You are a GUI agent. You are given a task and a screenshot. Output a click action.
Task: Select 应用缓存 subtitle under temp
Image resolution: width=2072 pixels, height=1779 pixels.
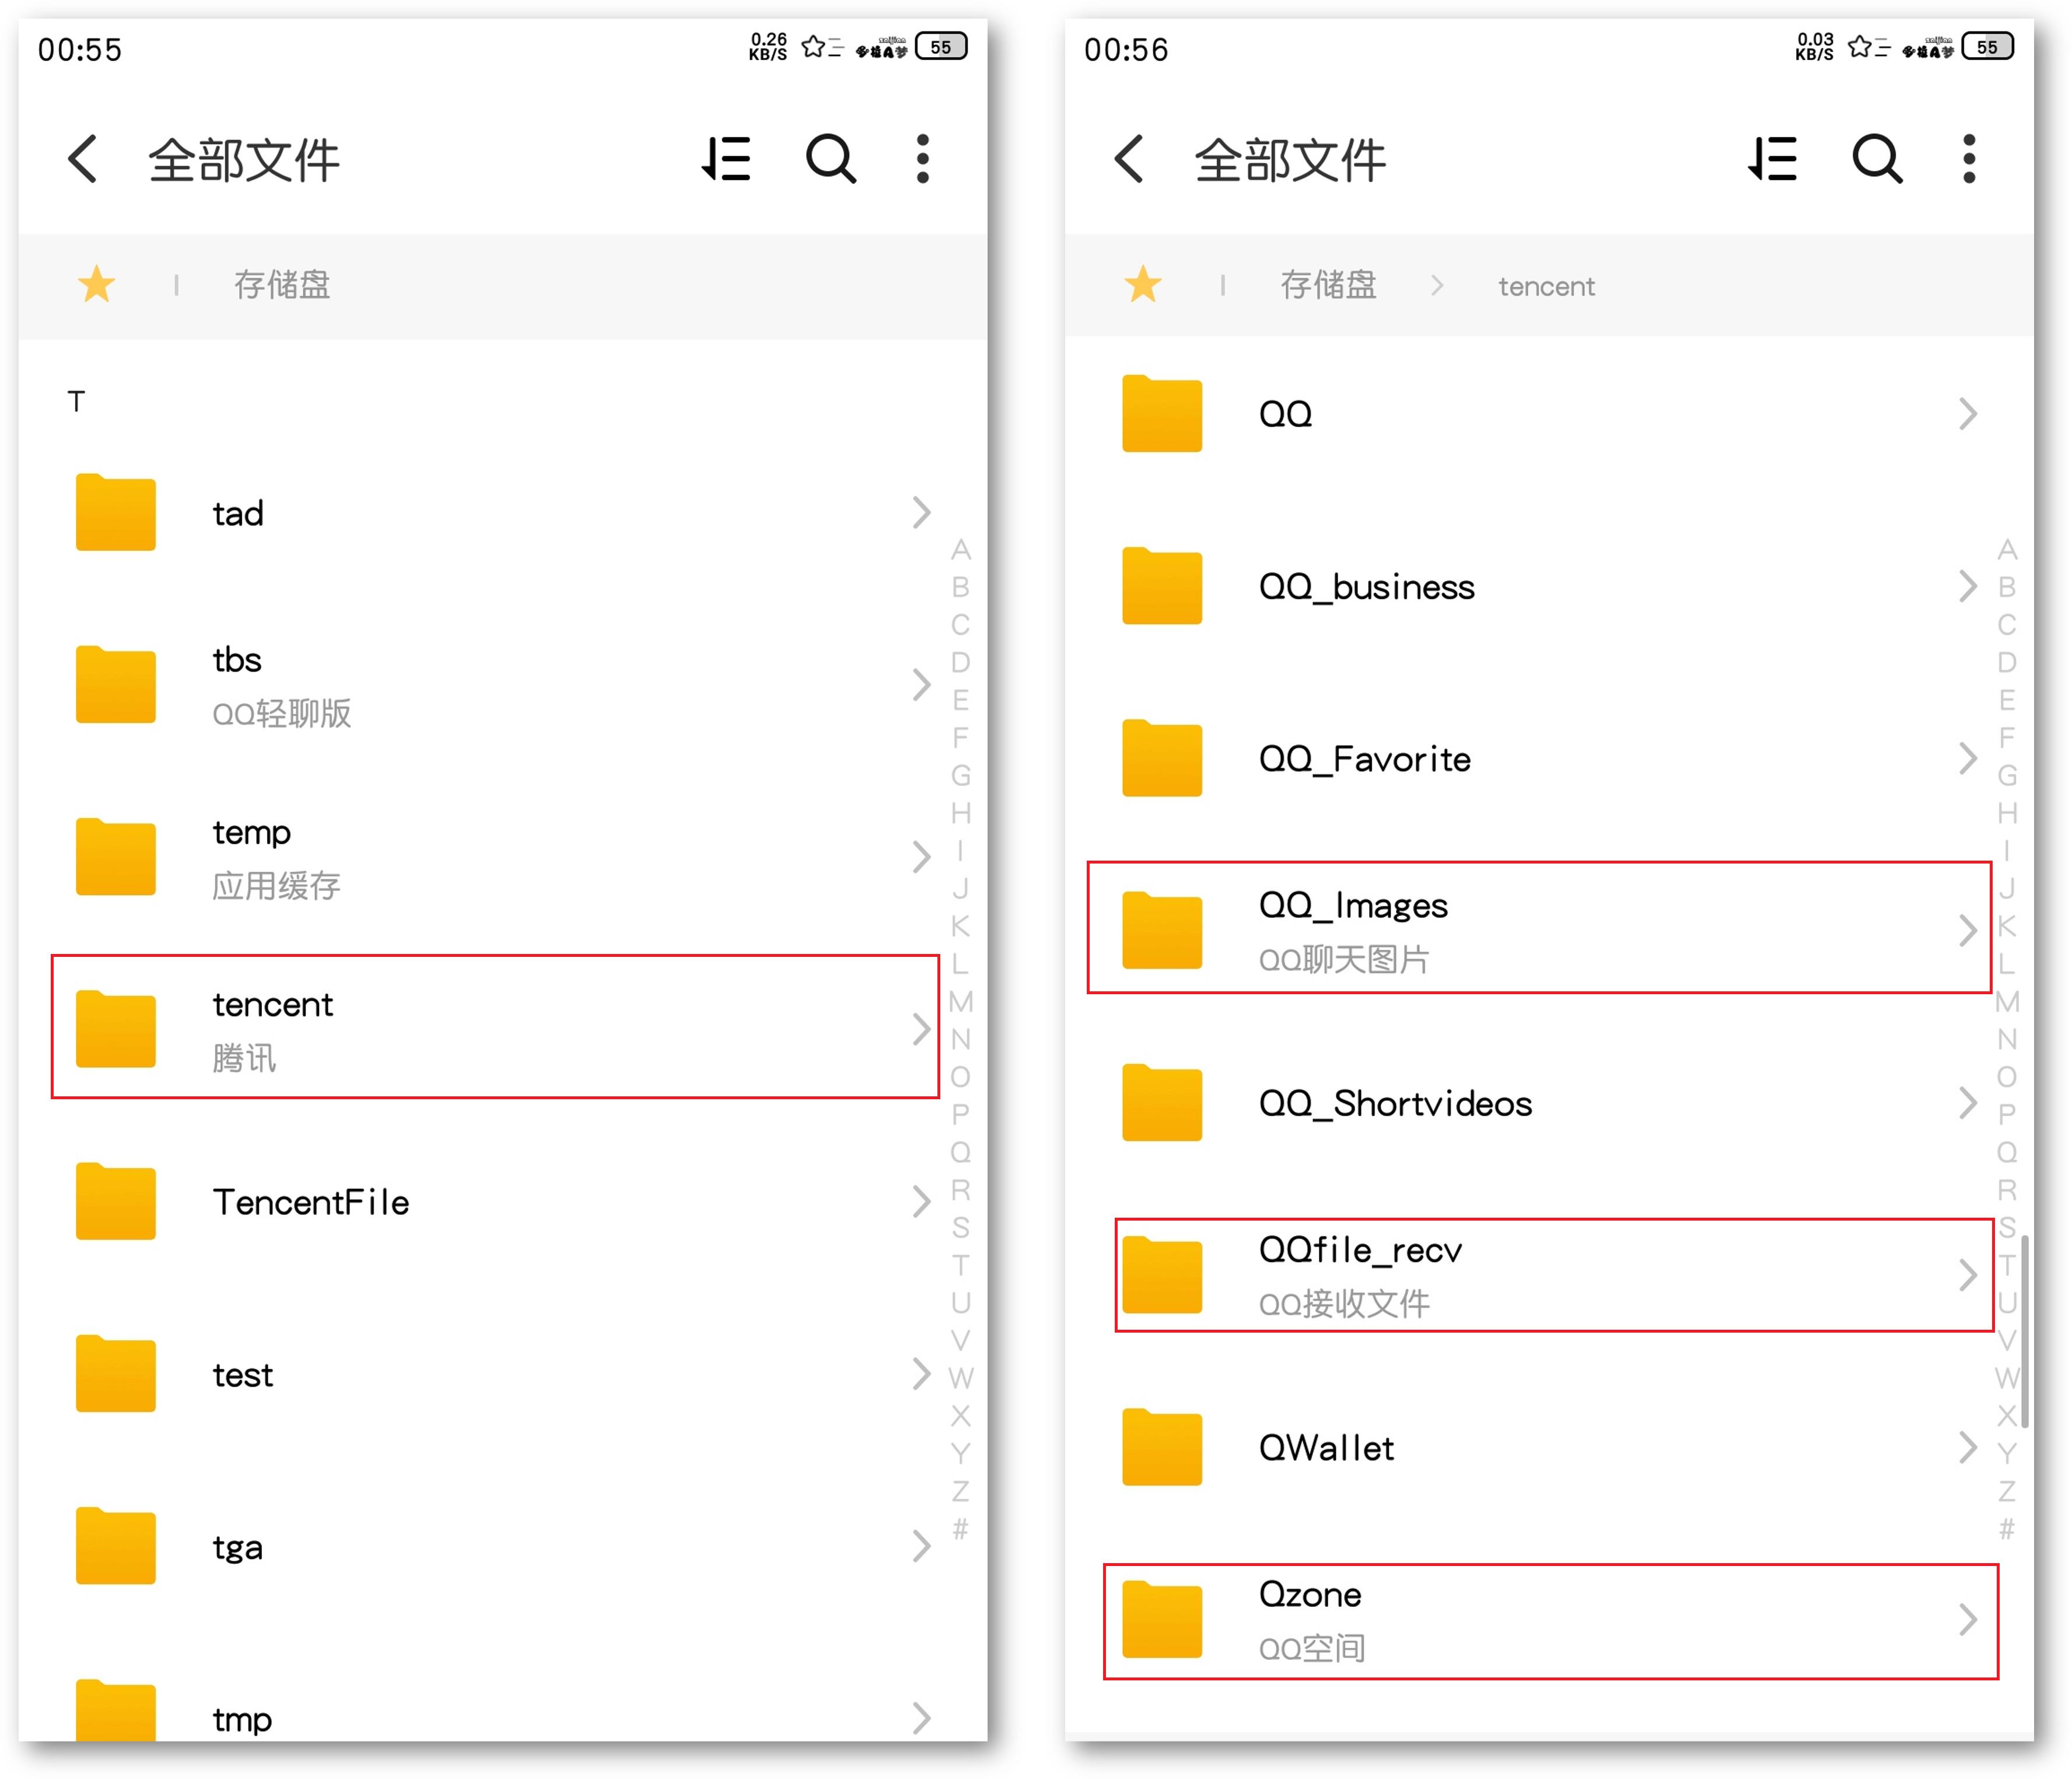point(276,885)
